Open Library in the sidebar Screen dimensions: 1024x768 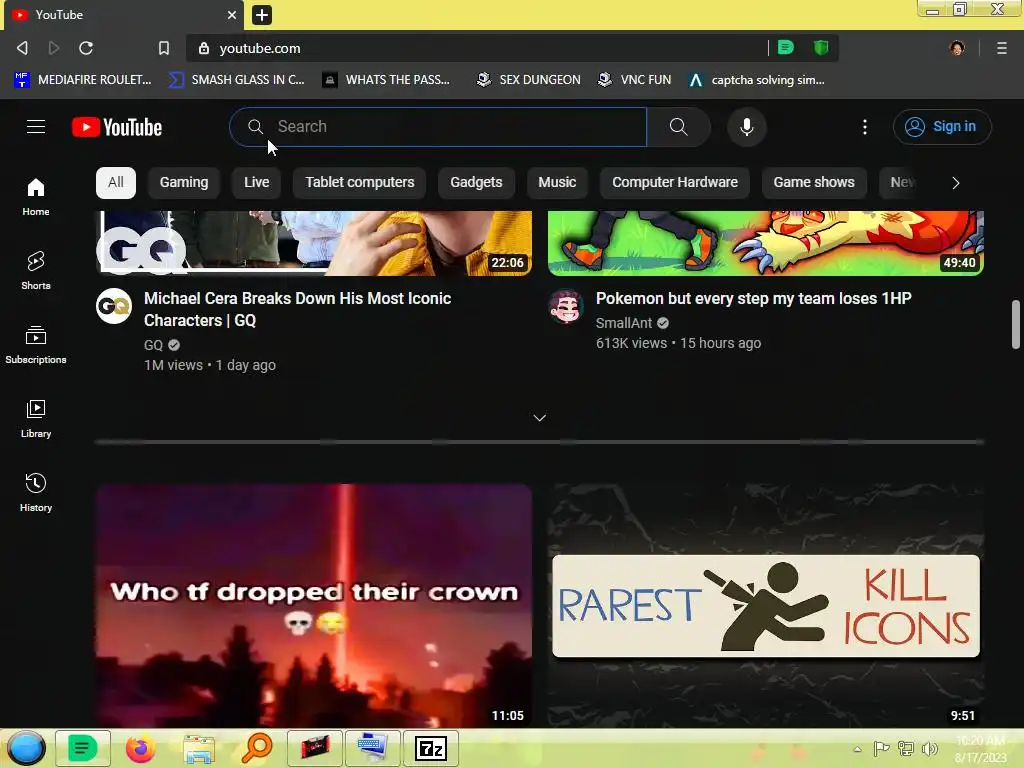(x=36, y=418)
